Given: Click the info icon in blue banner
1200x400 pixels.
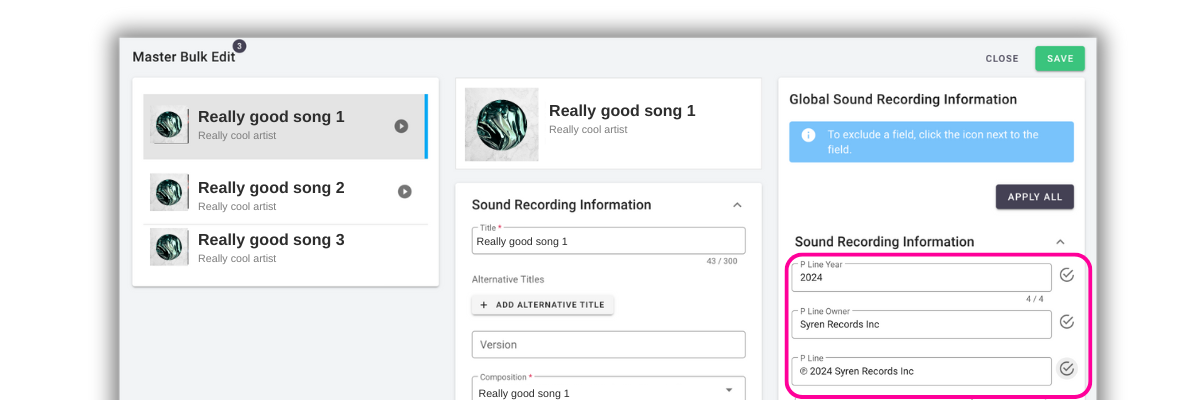Looking at the screenshot, I should tap(808, 135).
